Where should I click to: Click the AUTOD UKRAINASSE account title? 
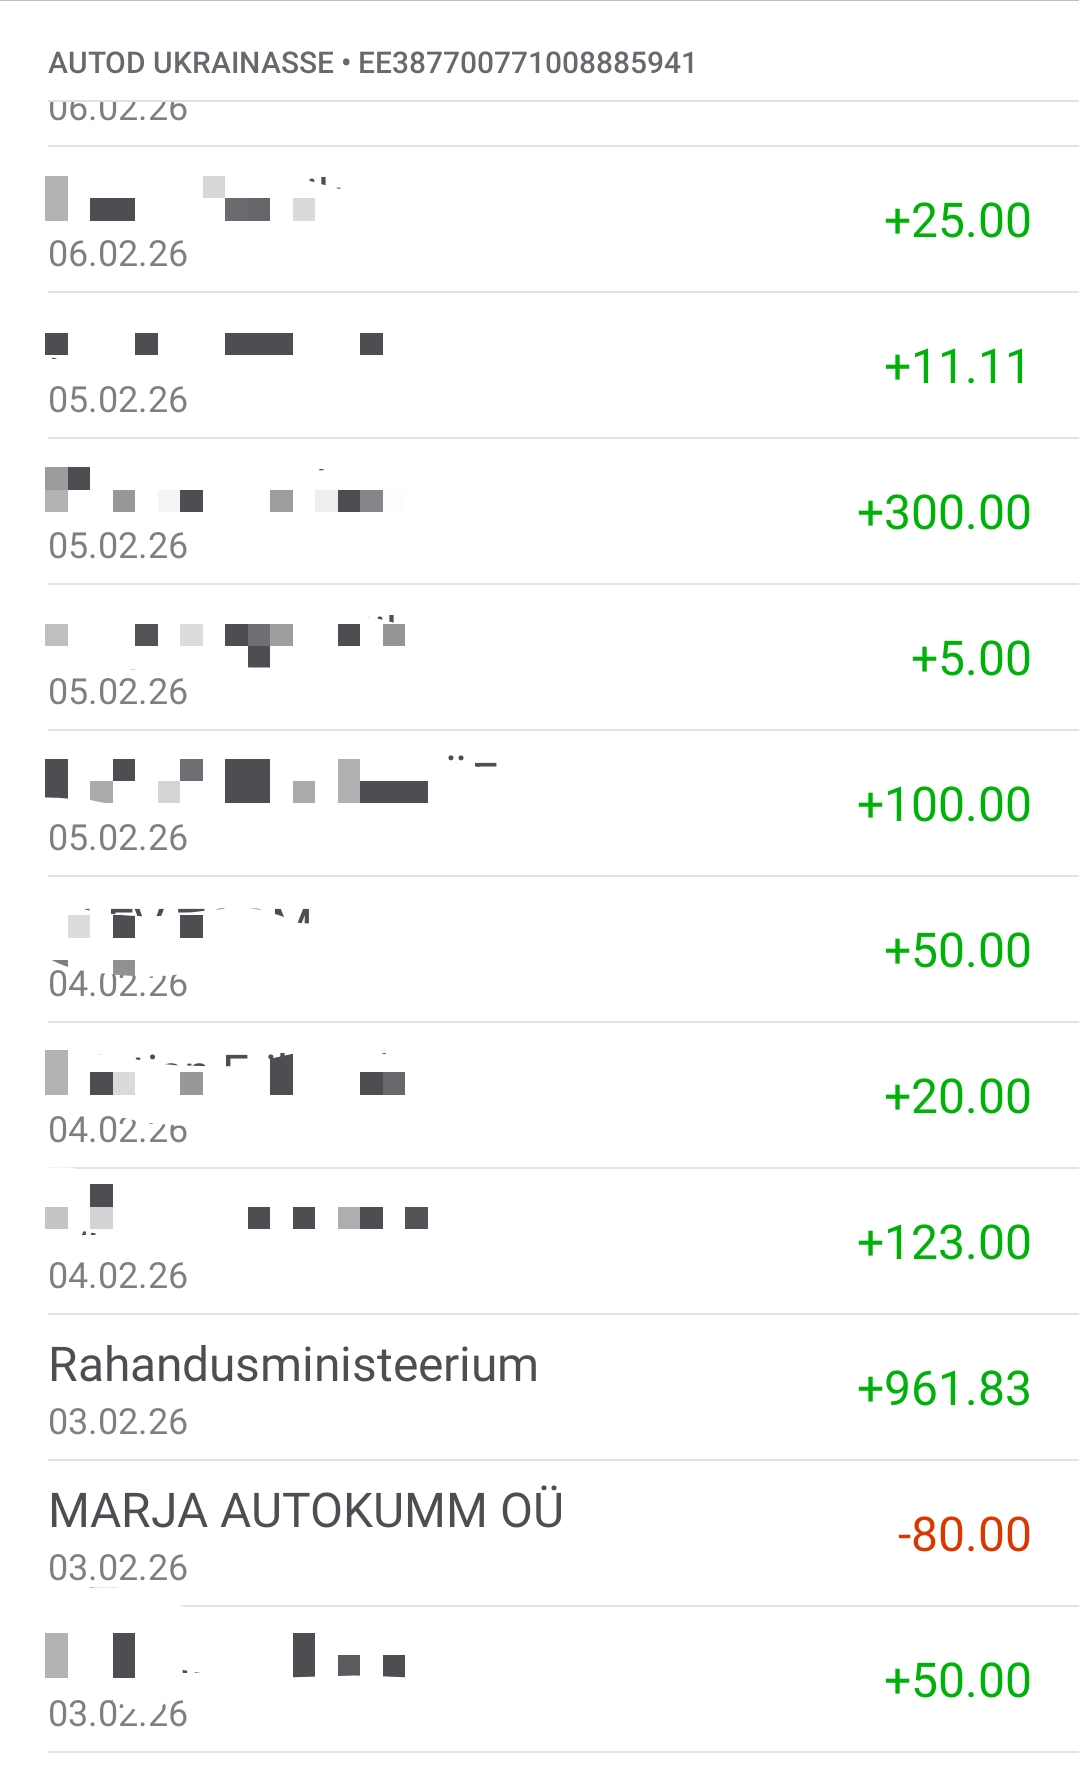point(191,63)
